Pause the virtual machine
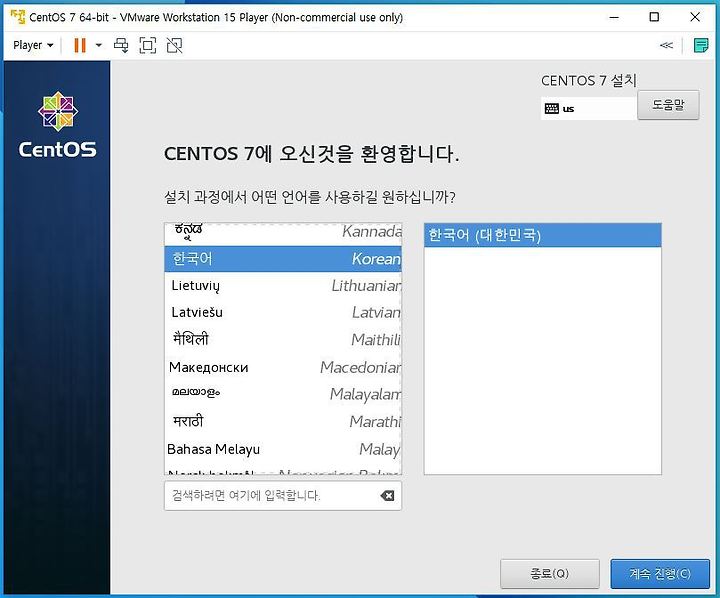 click(80, 45)
